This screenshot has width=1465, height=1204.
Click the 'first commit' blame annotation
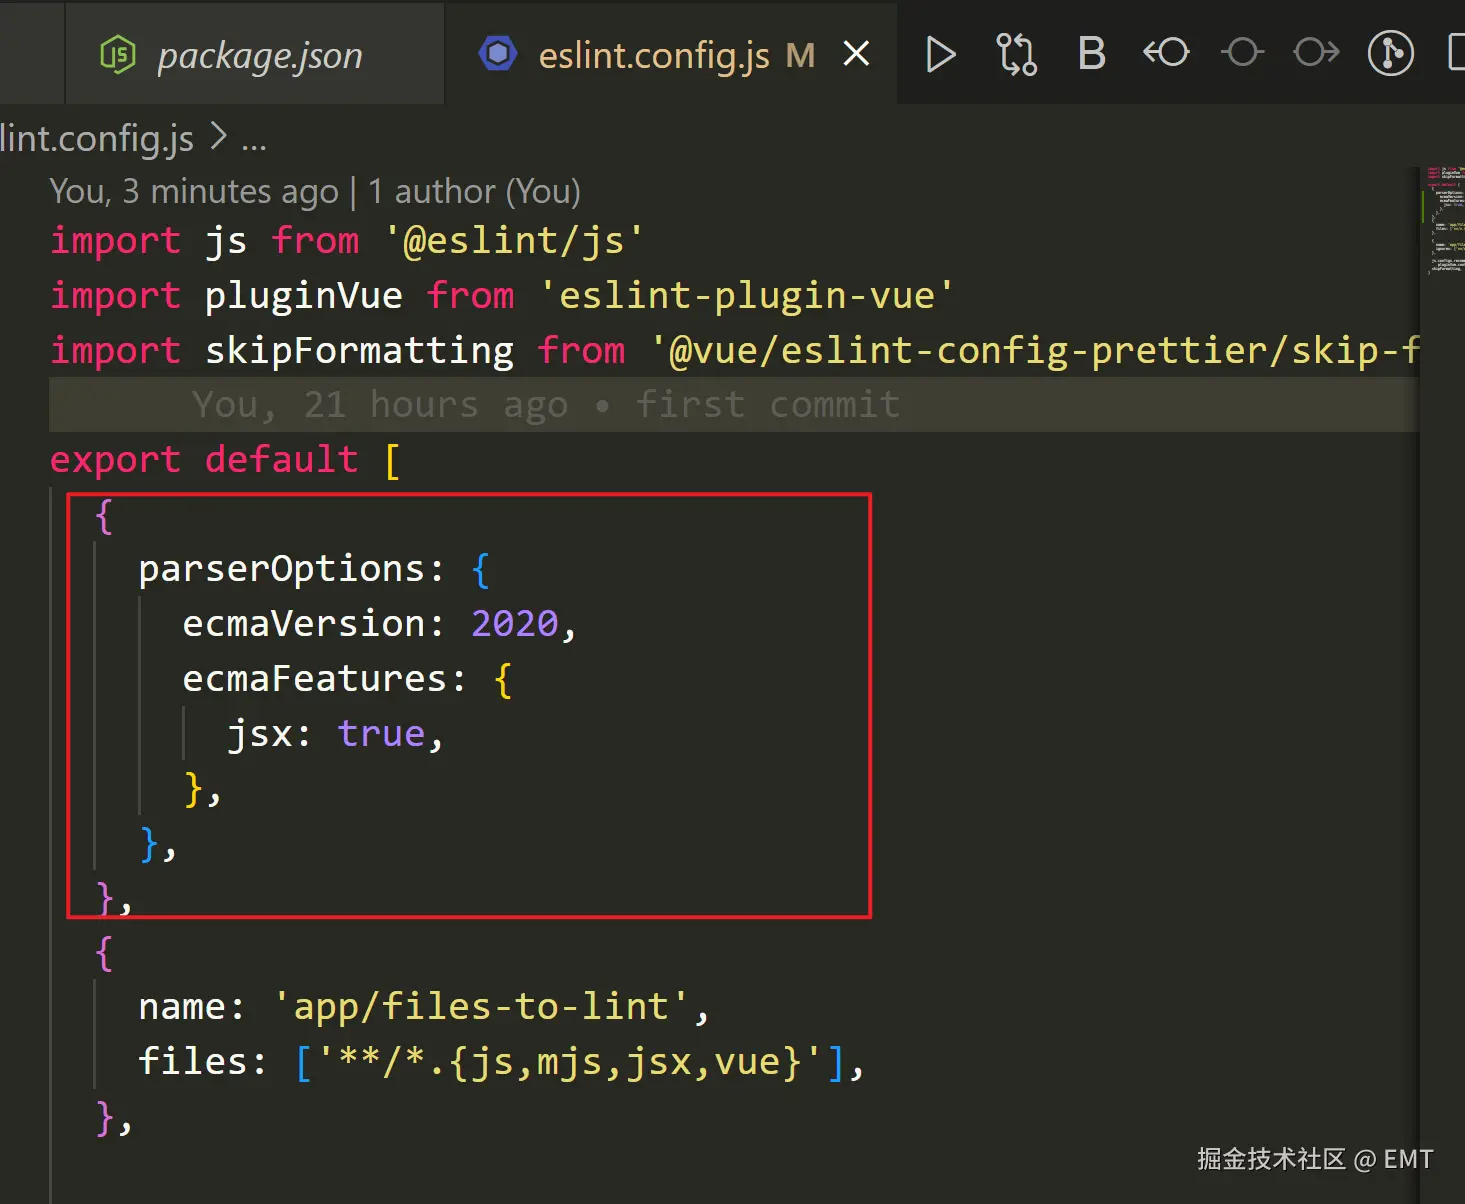tap(767, 405)
